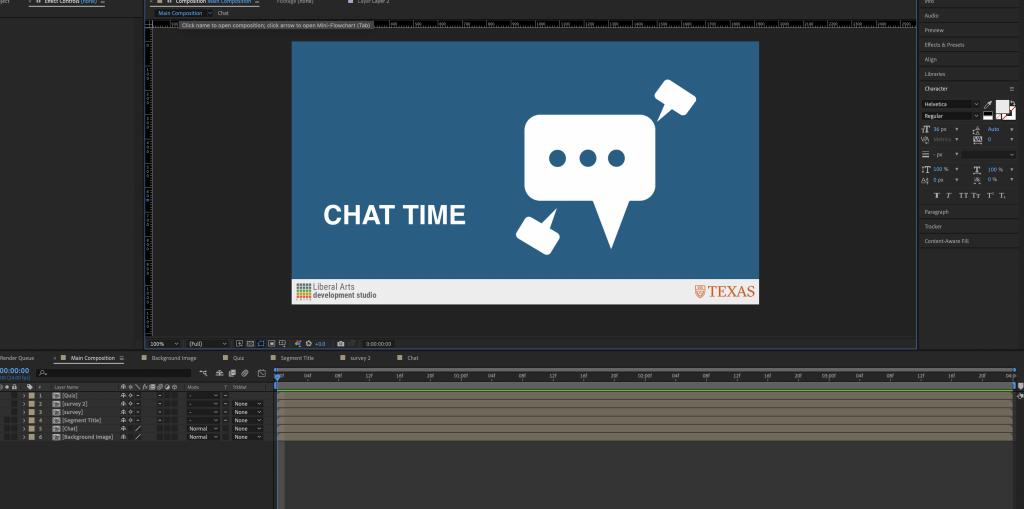This screenshot has height=509, width=1024.
Task: Toggle collapse transformations on Segment Title layer
Action: click(x=131, y=420)
